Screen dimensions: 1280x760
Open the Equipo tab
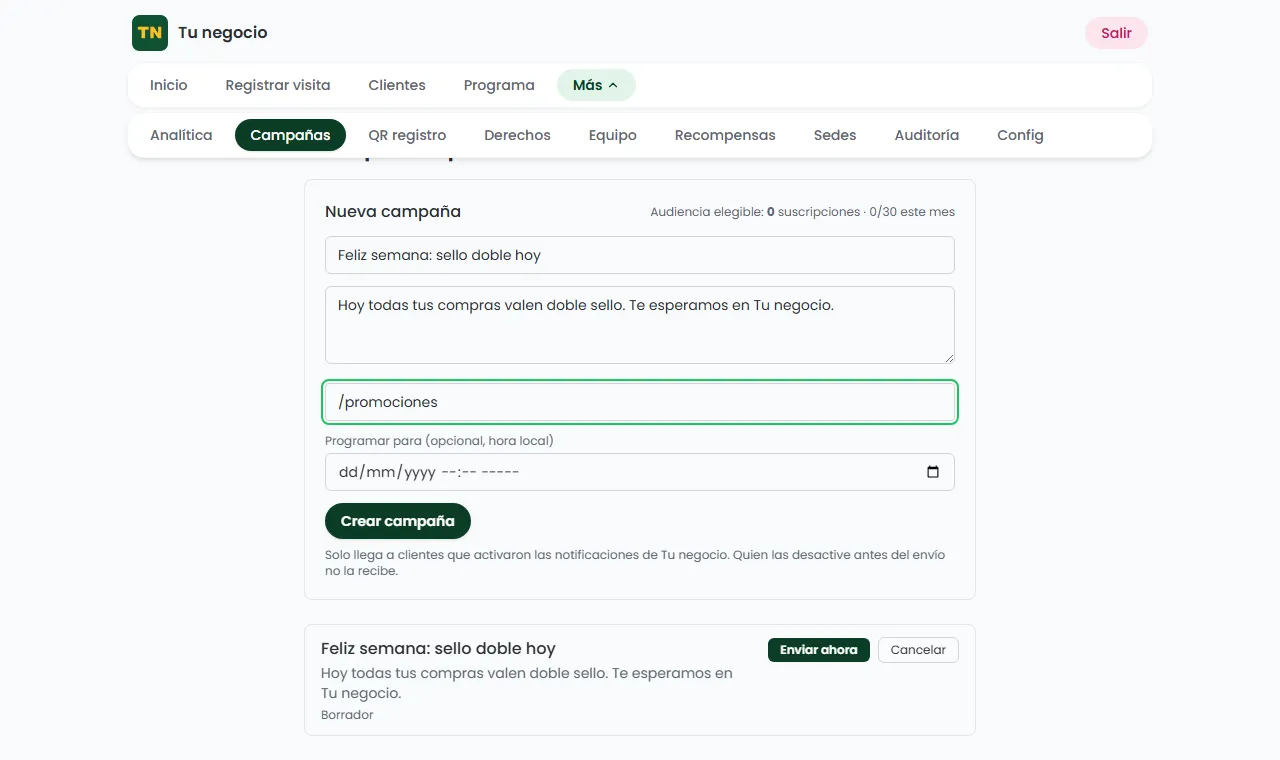click(613, 135)
